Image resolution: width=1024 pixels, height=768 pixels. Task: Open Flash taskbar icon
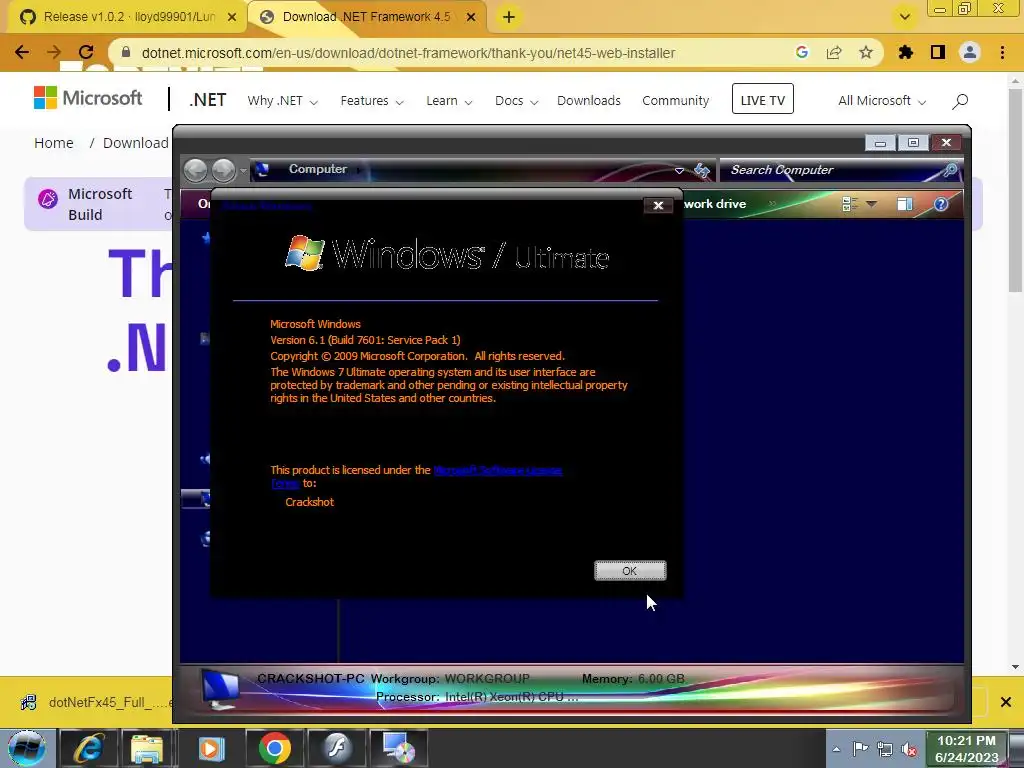pos(336,748)
